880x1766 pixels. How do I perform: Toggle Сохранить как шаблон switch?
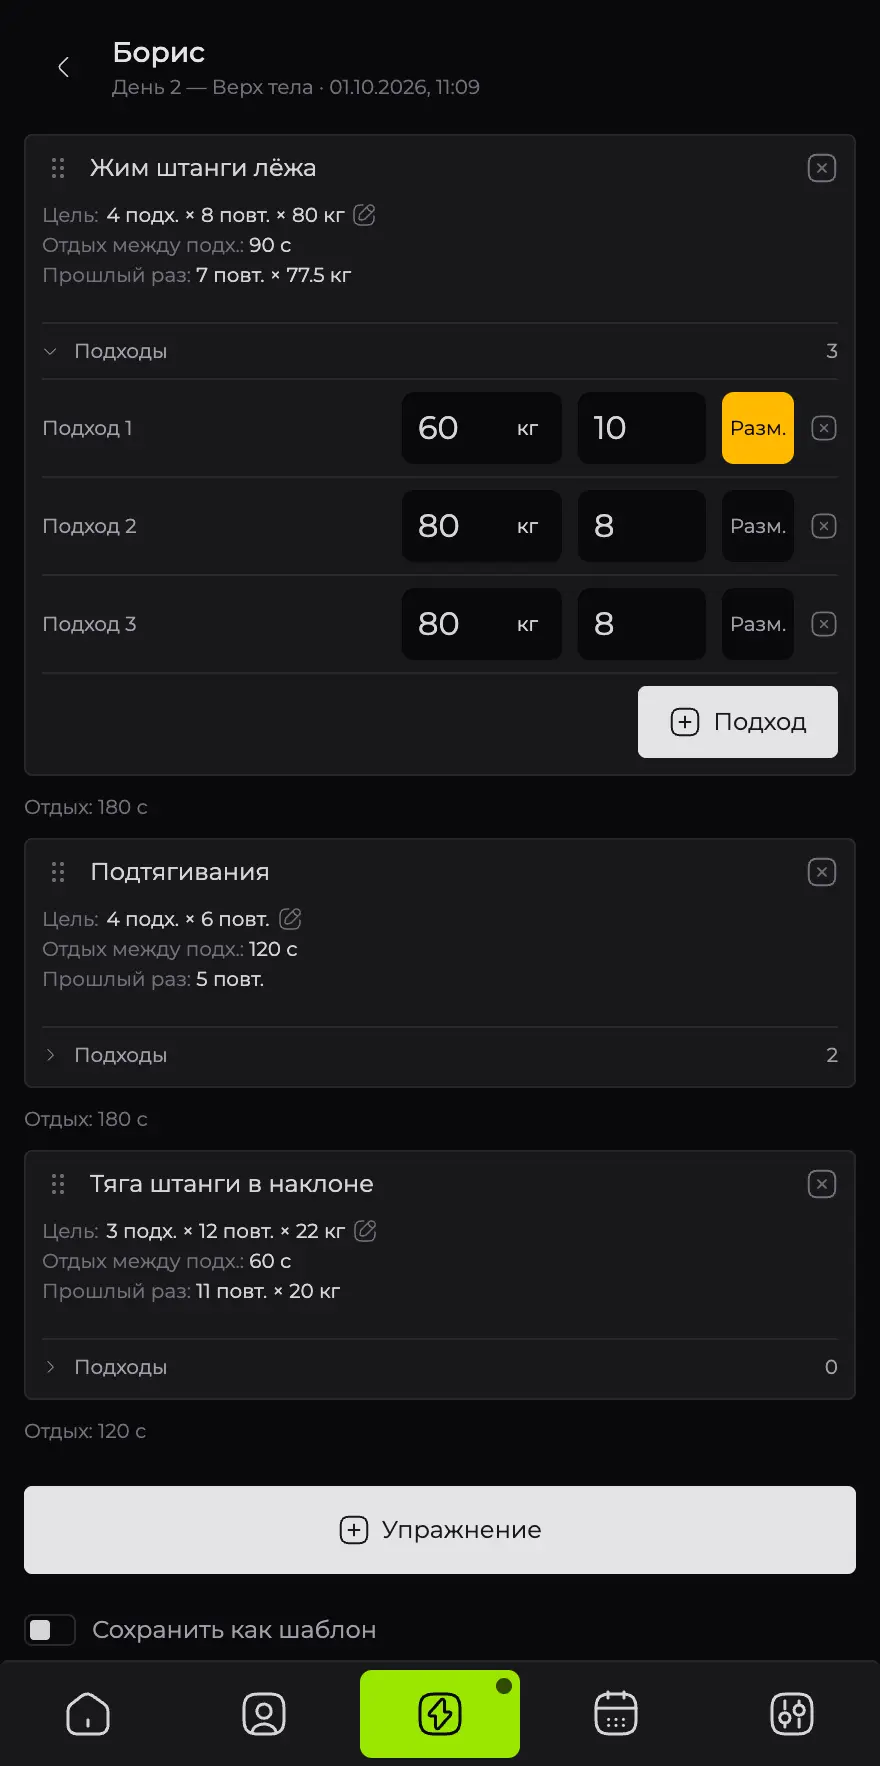point(50,1630)
